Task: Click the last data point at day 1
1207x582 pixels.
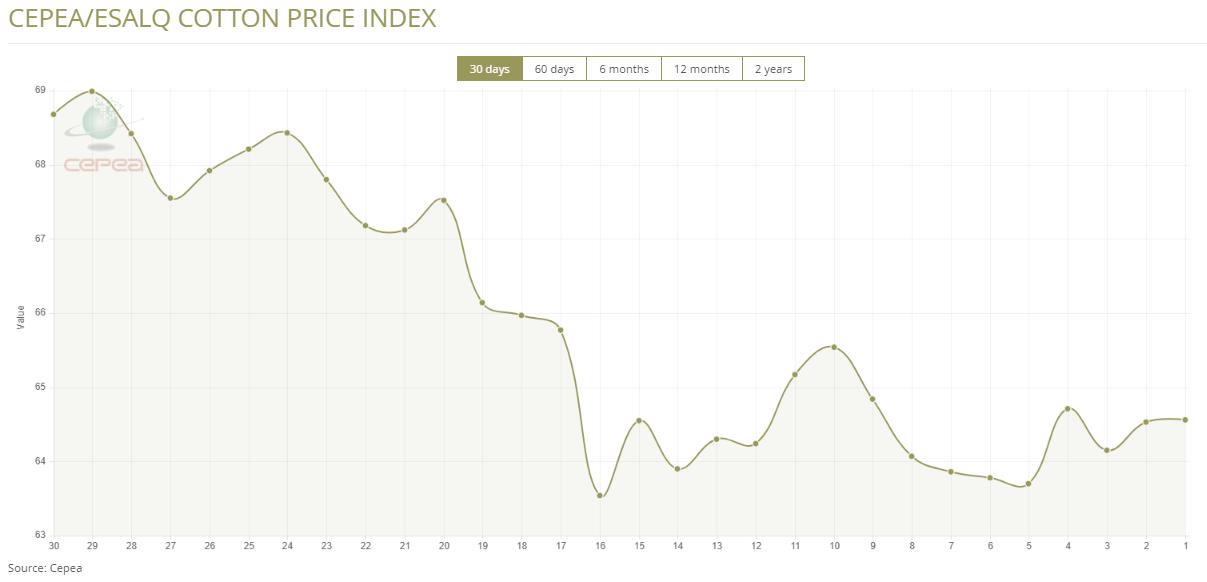Action: point(1185,420)
